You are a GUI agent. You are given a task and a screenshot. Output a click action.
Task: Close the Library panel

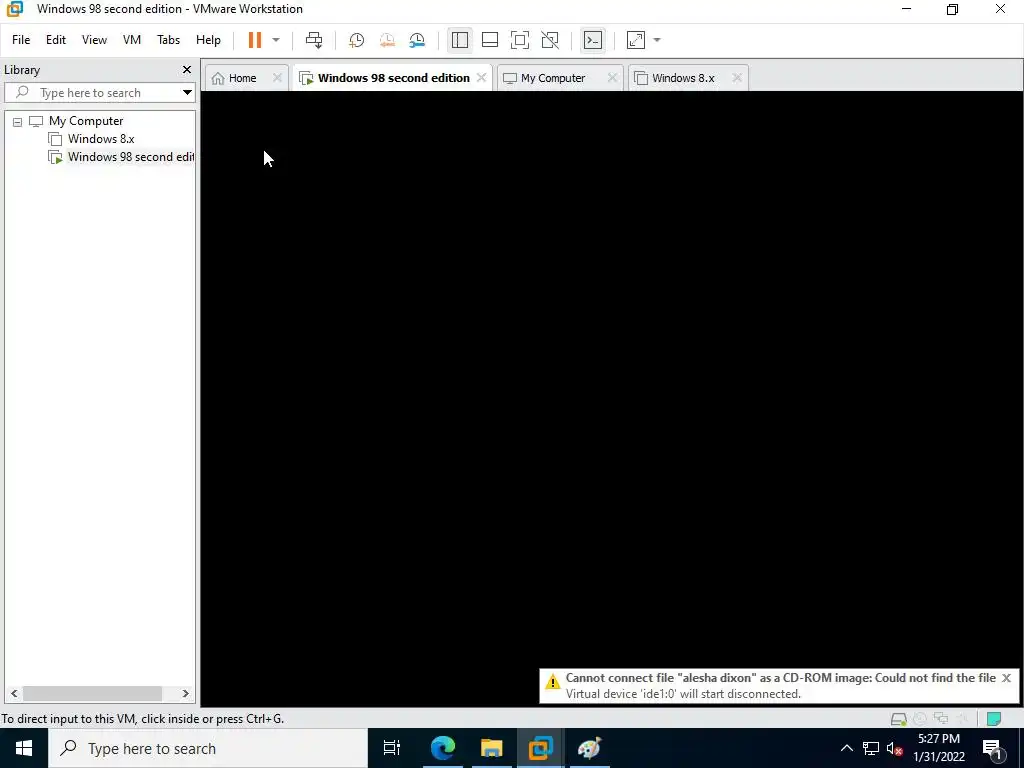pyautogui.click(x=187, y=69)
